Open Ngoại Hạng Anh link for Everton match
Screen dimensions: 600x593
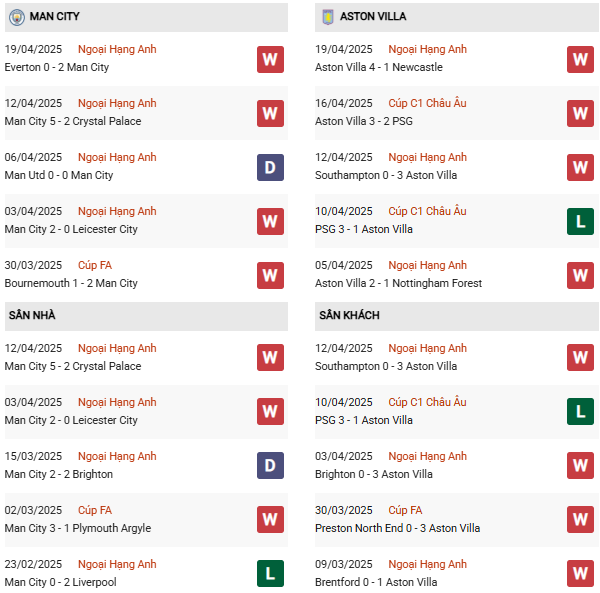[117, 49]
